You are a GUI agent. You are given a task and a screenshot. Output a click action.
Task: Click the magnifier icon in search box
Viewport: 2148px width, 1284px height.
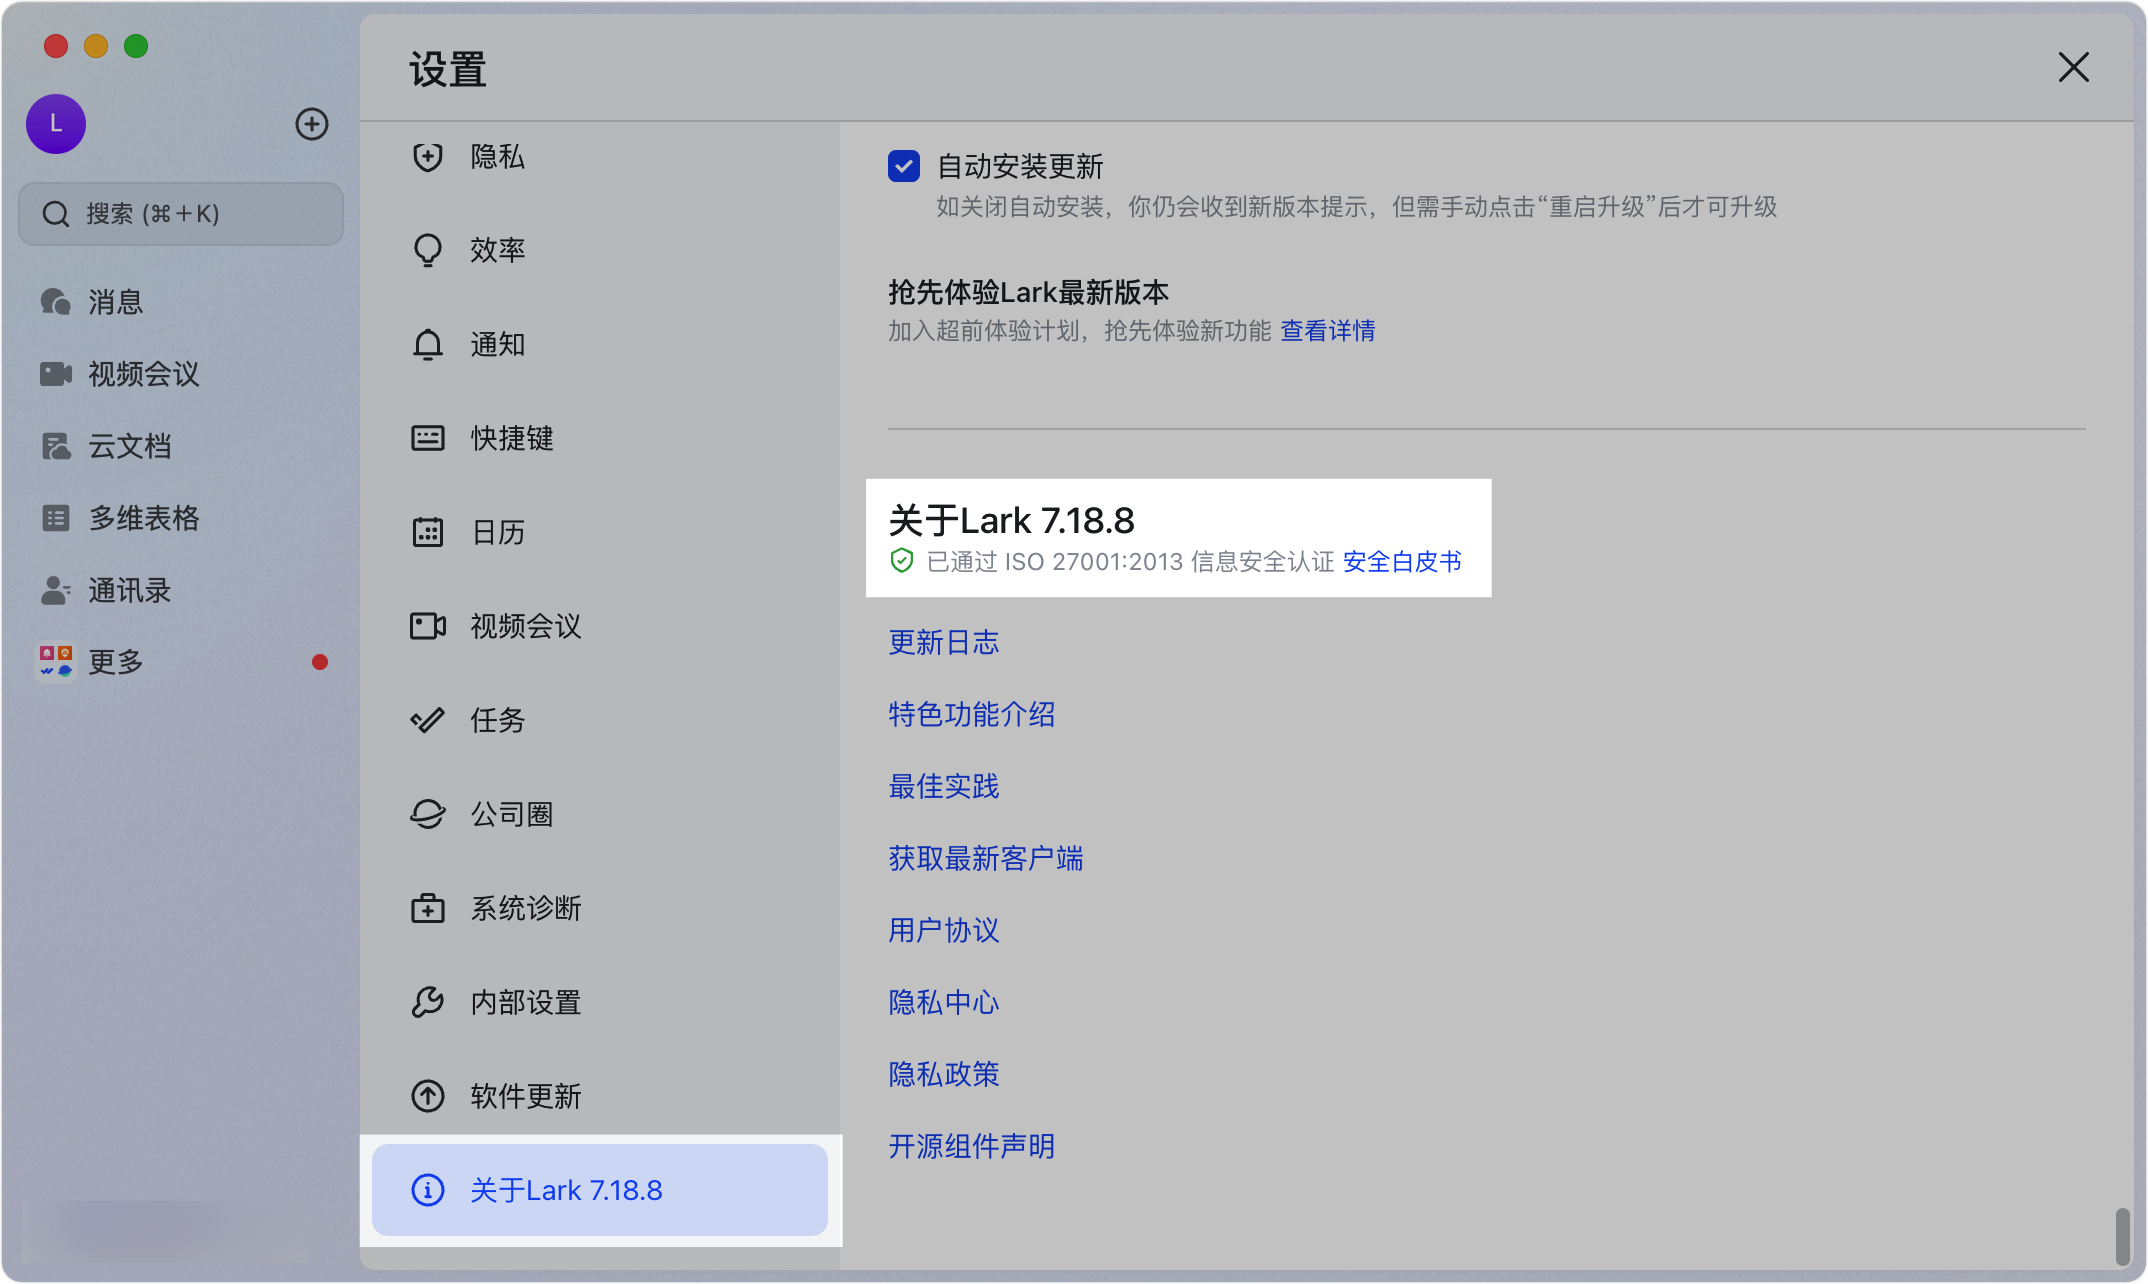(56, 214)
